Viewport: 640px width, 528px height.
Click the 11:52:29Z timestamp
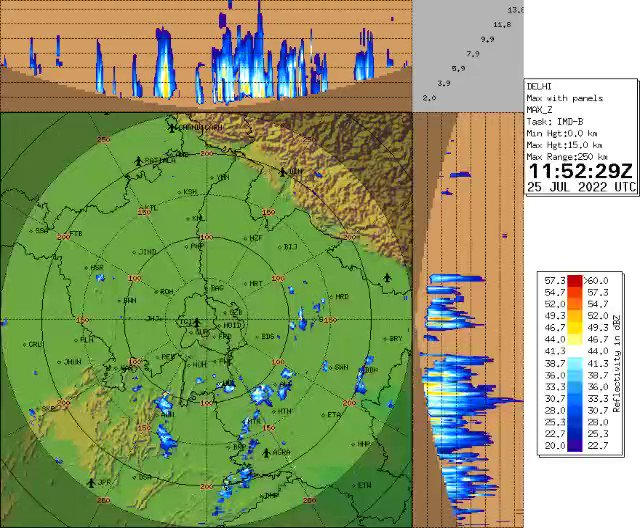click(580, 171)
